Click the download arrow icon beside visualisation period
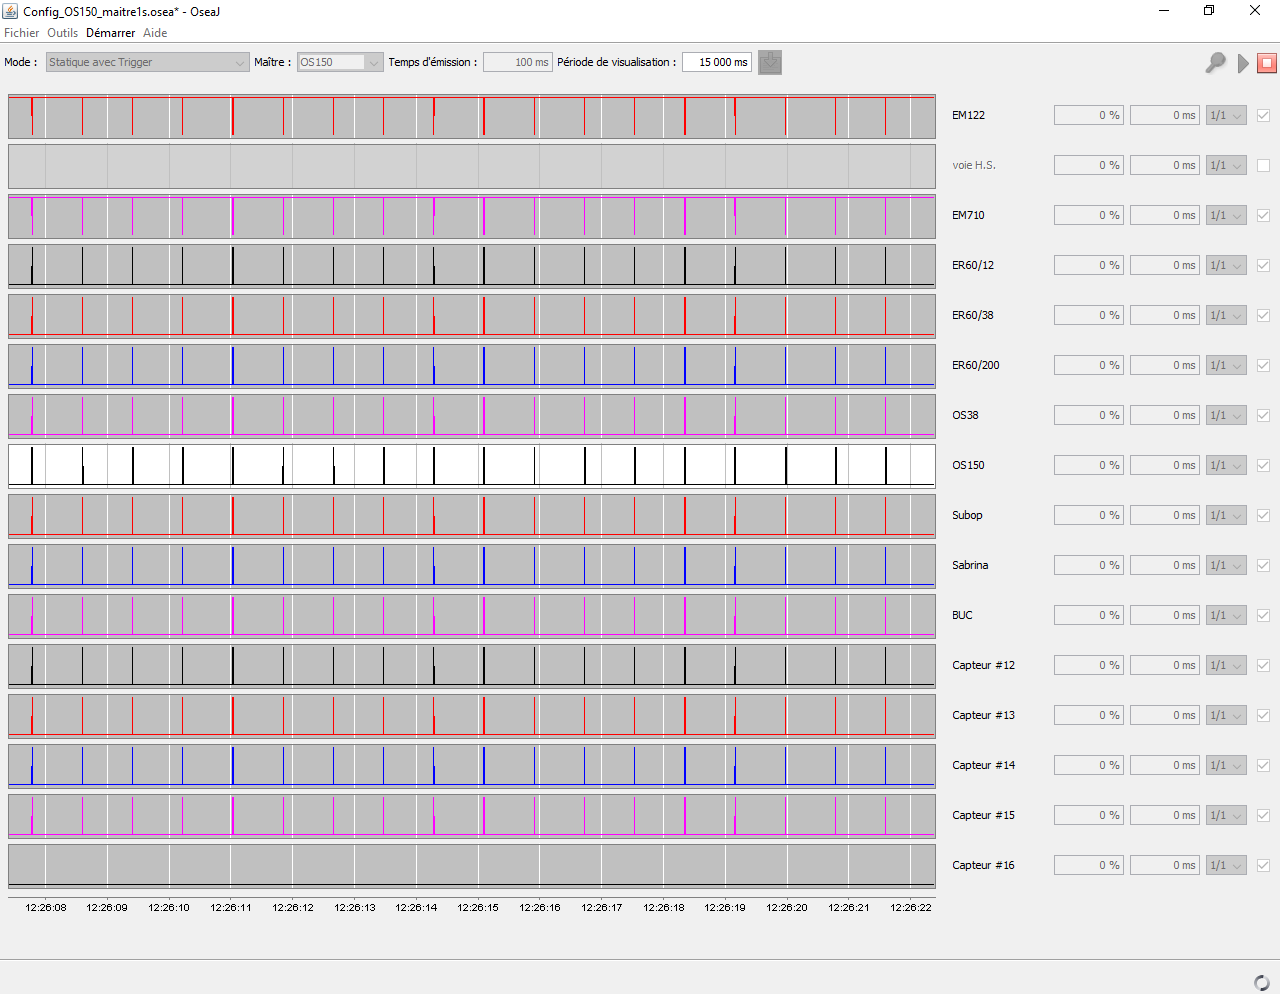The height and width of the screenshot is (994, 1280). pyautogui.click(x=770, y=62)
